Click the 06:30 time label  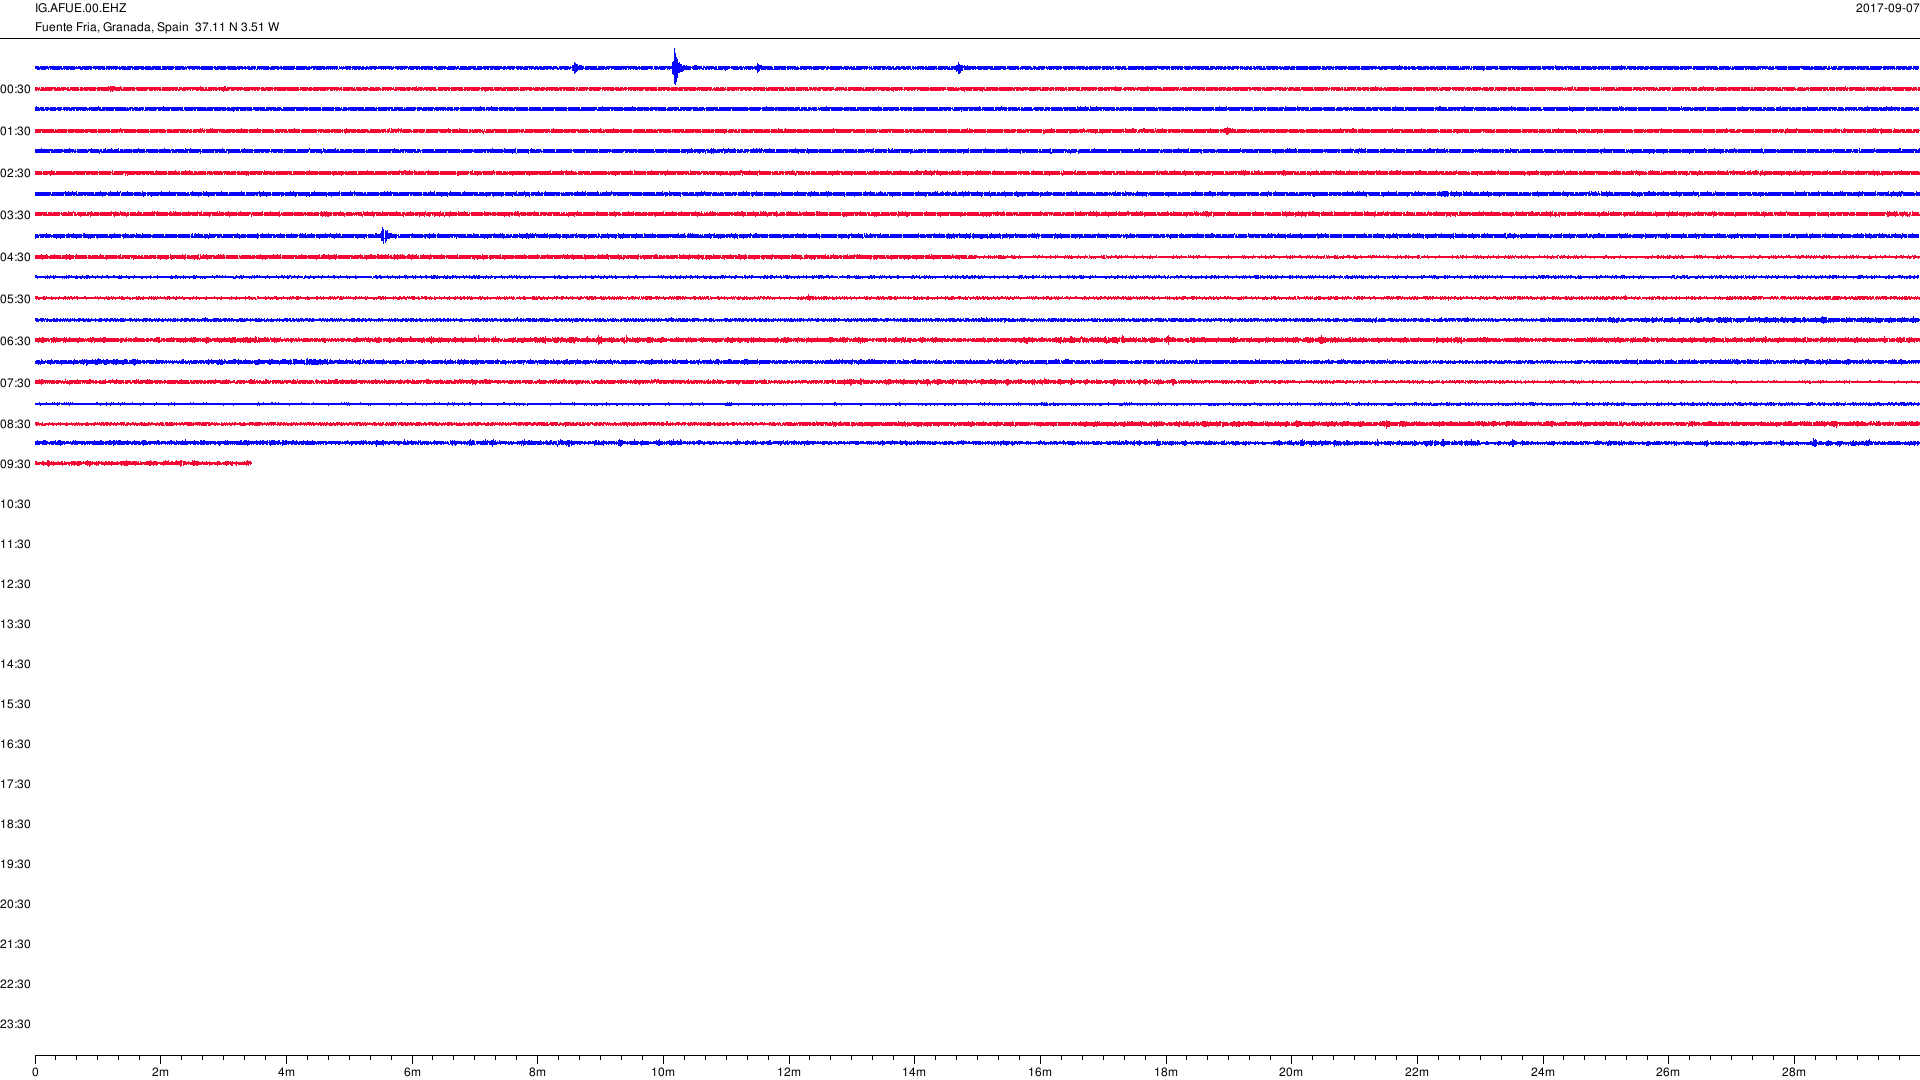pyautogui.click(x=15, y=341)
